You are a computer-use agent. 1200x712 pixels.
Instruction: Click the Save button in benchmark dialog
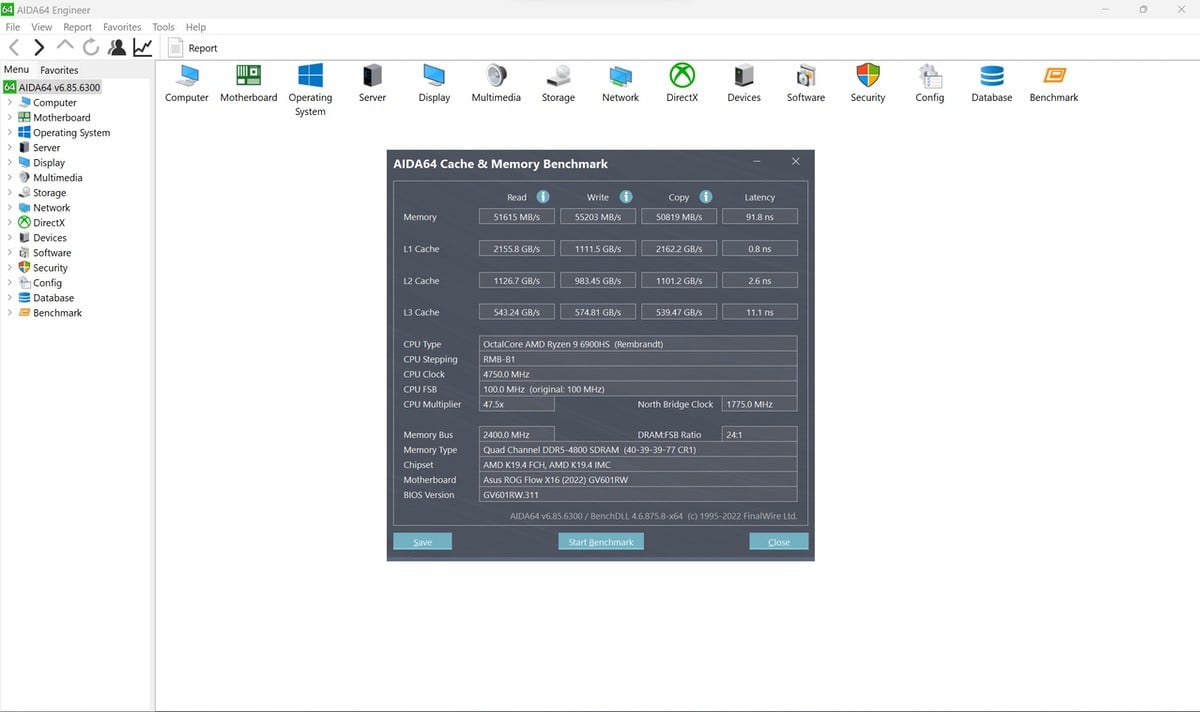click(x=422, y=541)
